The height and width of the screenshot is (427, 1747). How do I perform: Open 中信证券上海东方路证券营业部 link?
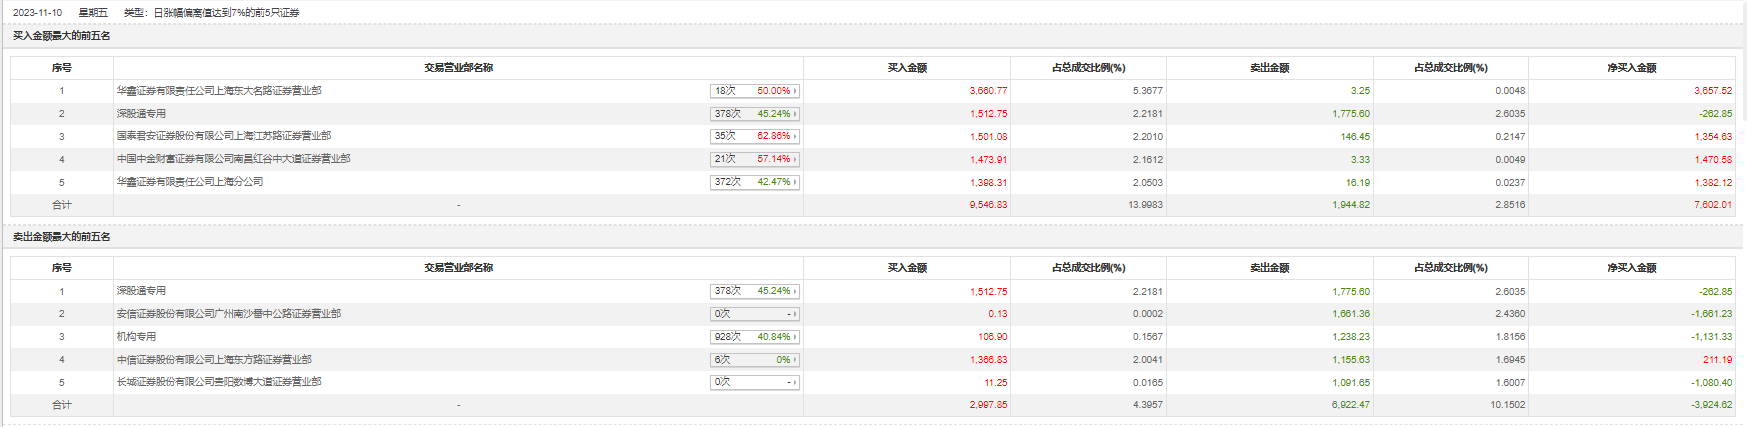click(x=214, y=360)
